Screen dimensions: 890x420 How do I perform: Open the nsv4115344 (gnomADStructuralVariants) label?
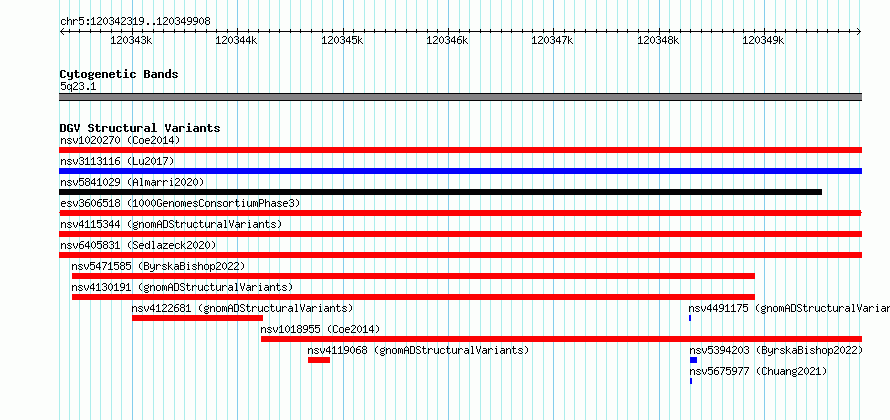pyautogui.click(x=171, y=224)
